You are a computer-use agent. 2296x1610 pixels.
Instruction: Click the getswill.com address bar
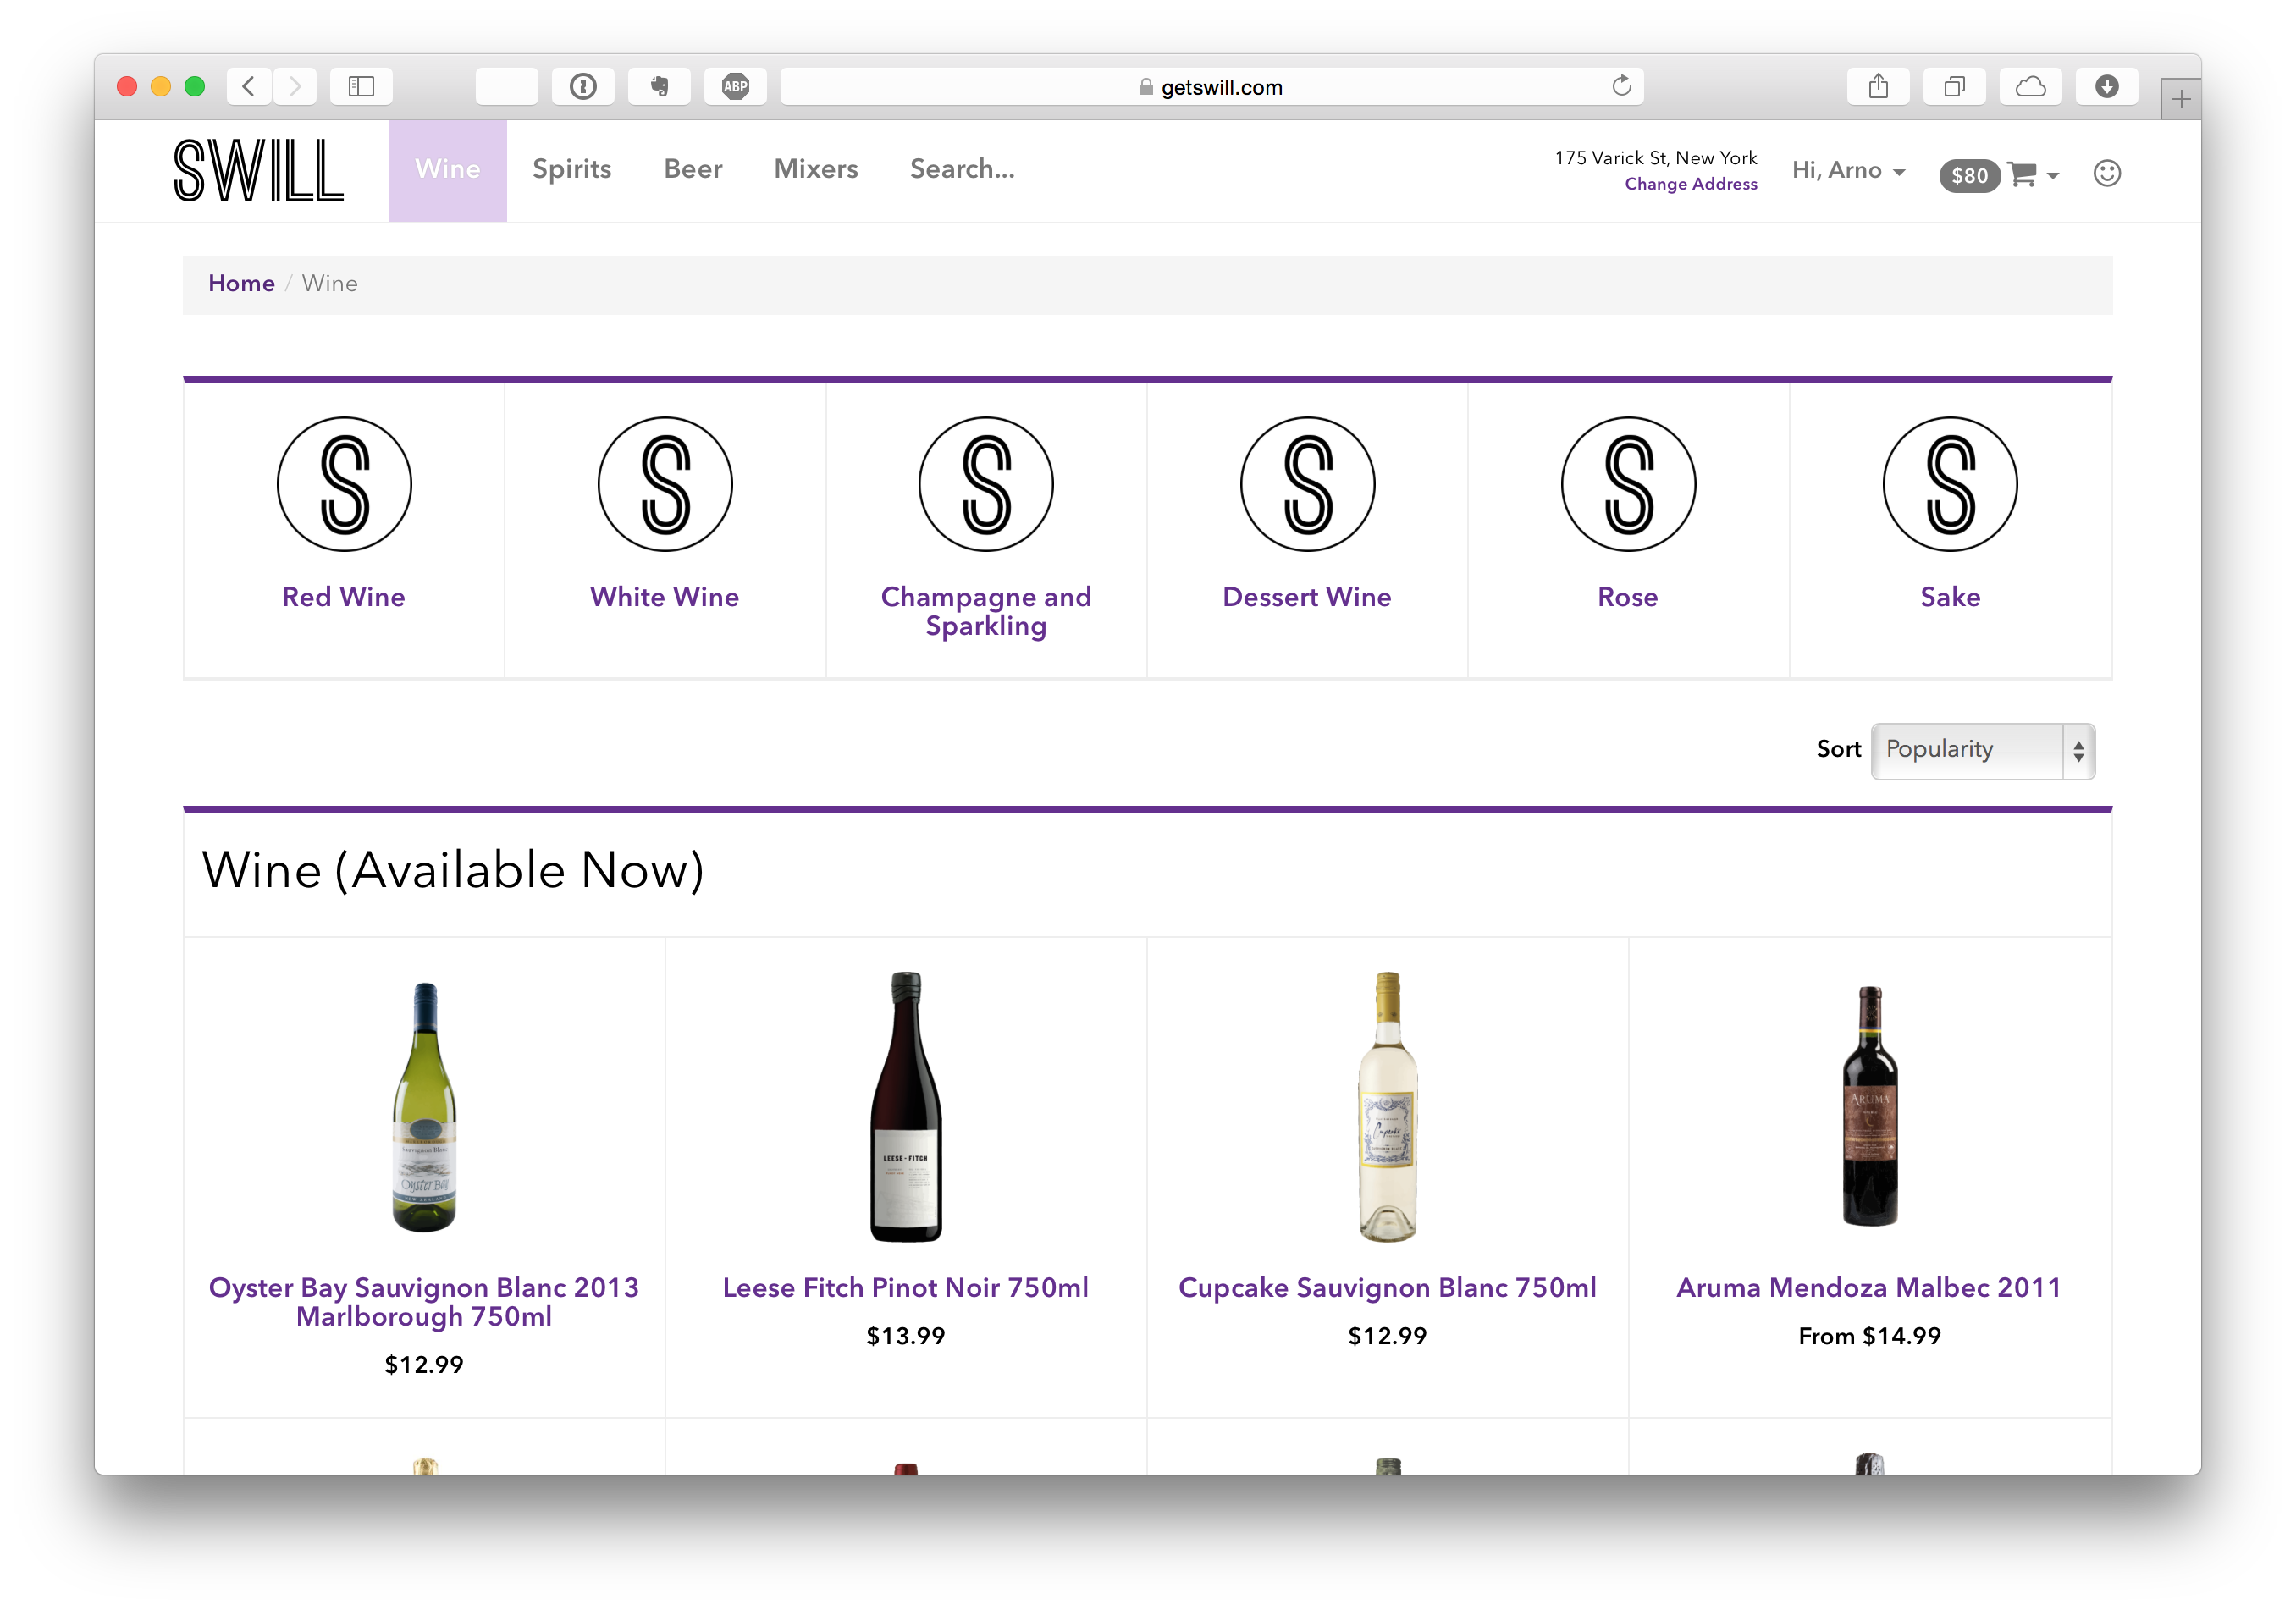pos(1211,87)
